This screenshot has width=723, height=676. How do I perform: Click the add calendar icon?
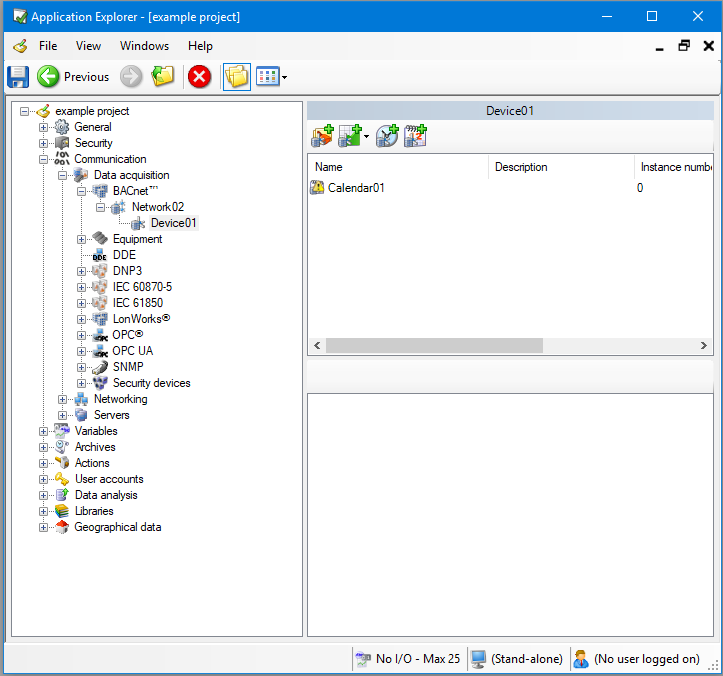click(416, 136)
